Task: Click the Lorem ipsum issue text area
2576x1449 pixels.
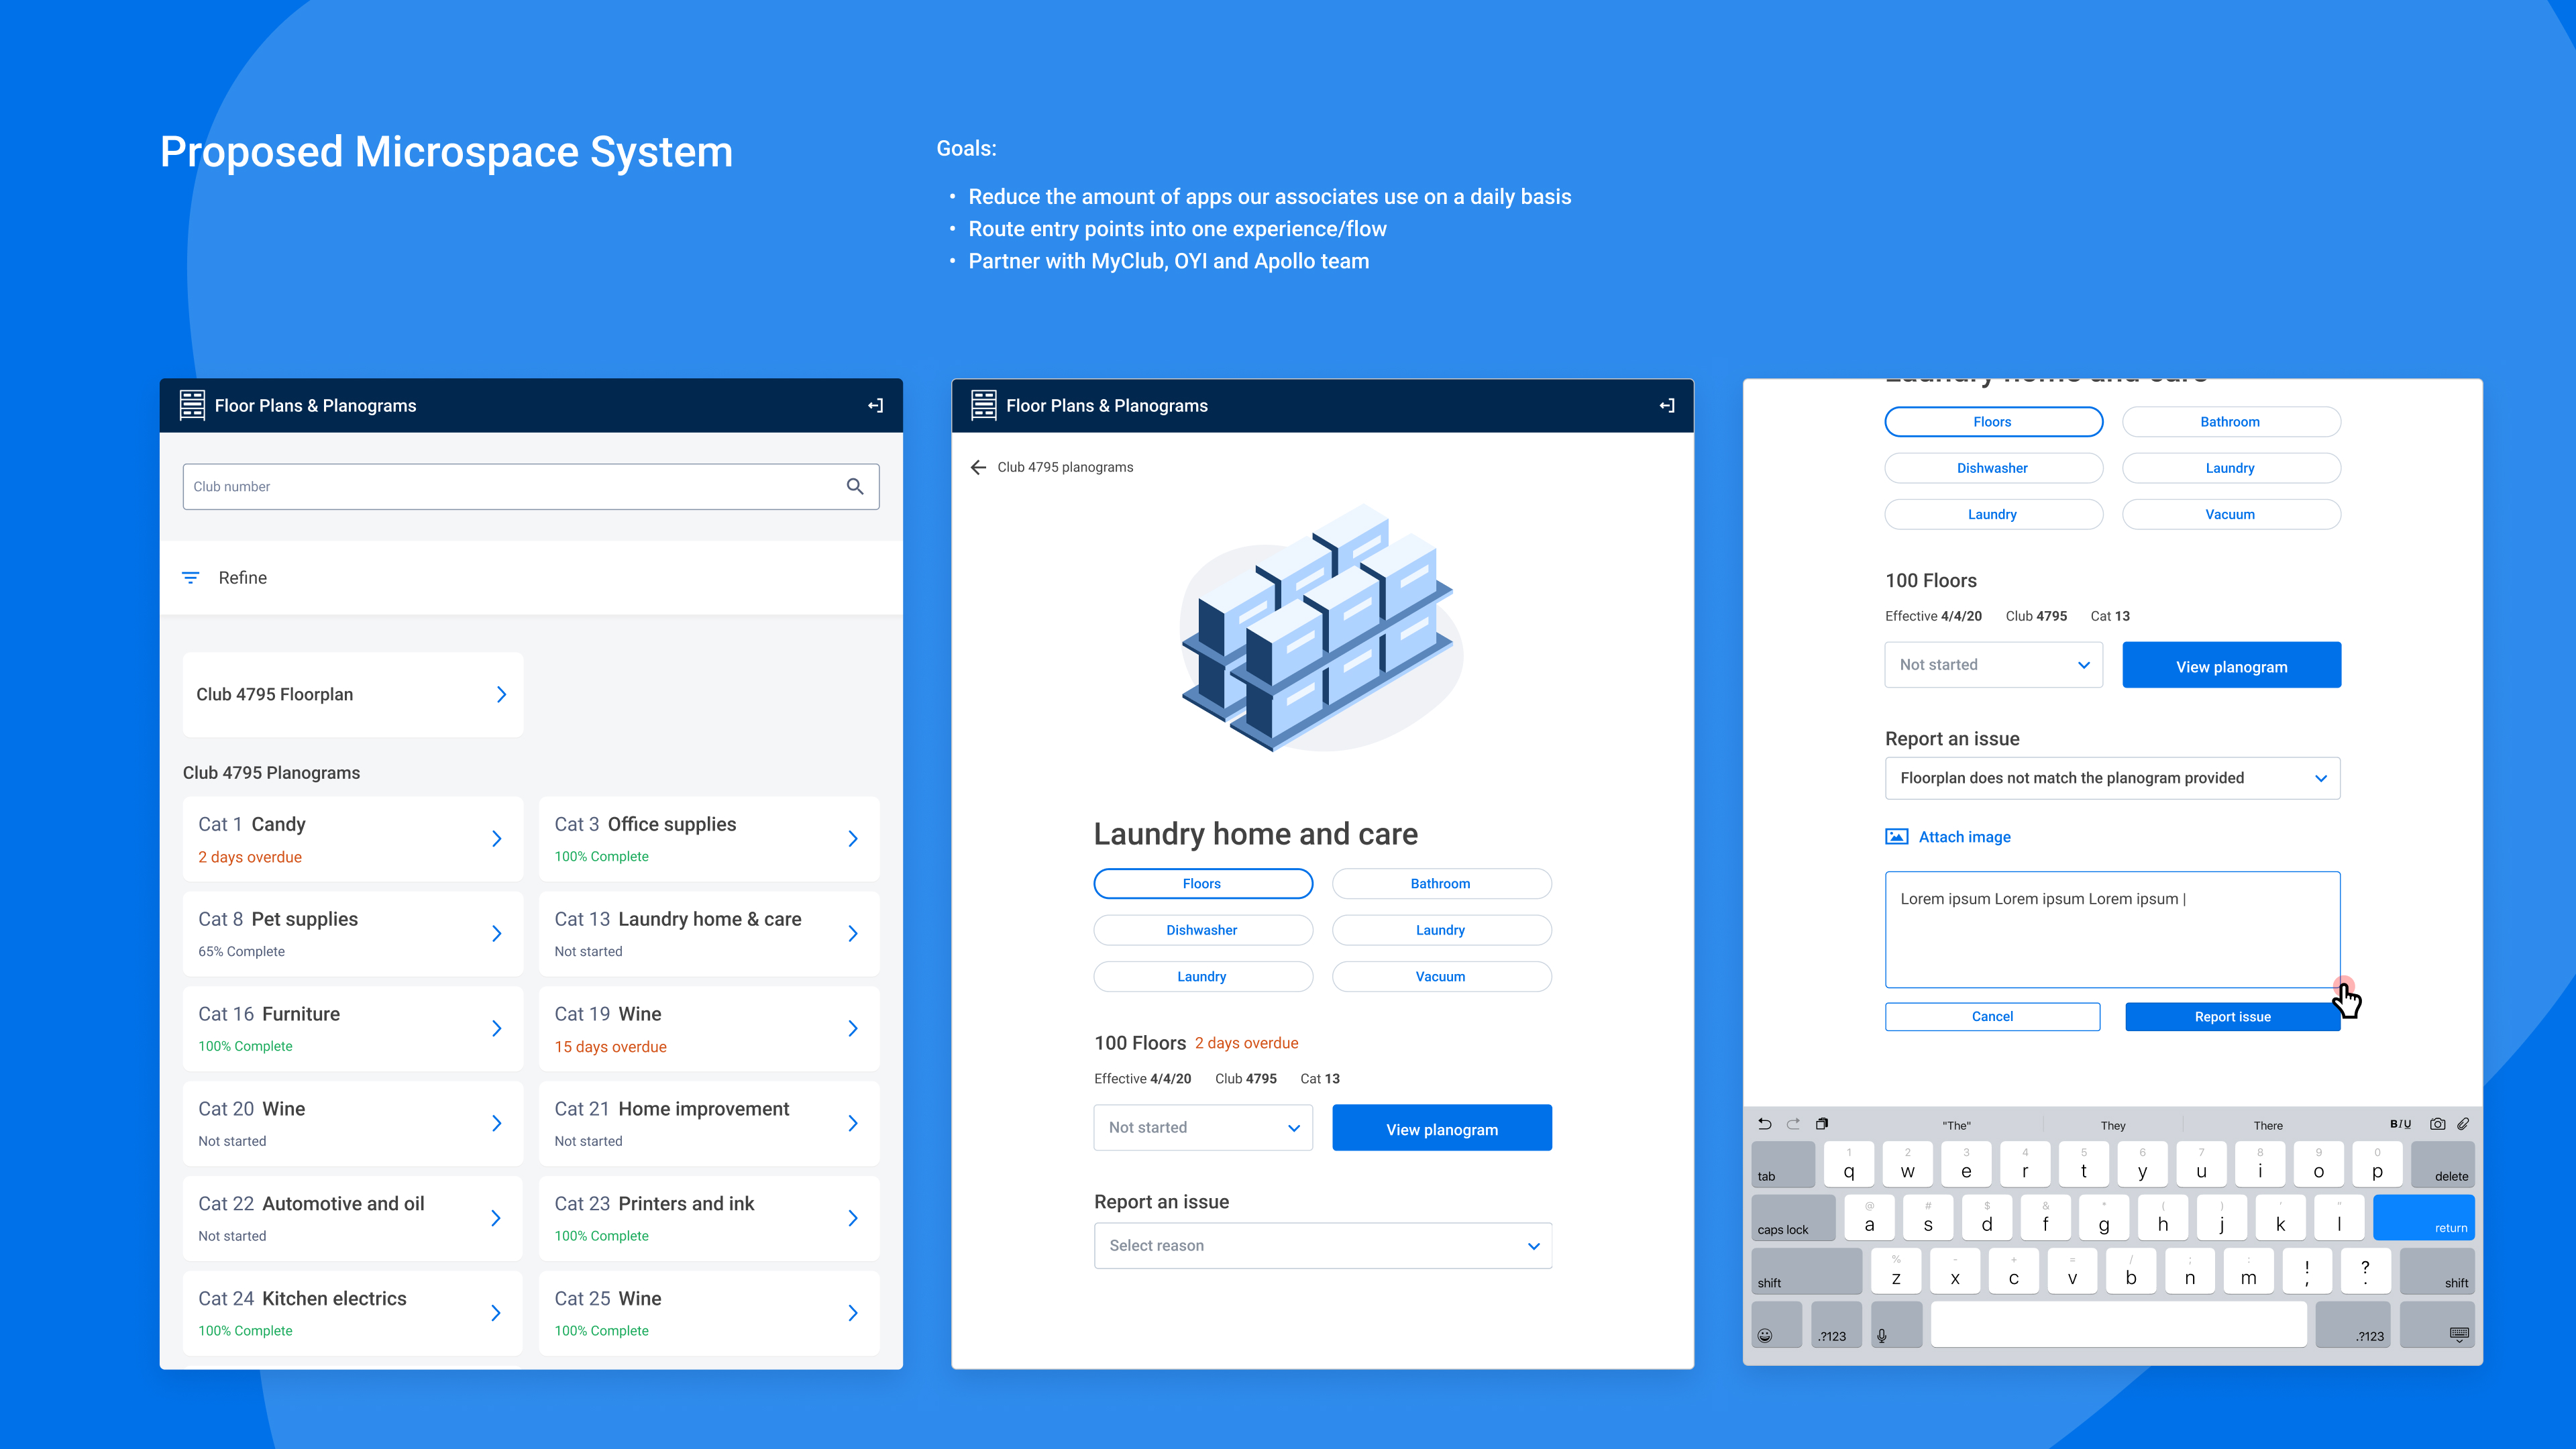Action: tap(2113, 930)
